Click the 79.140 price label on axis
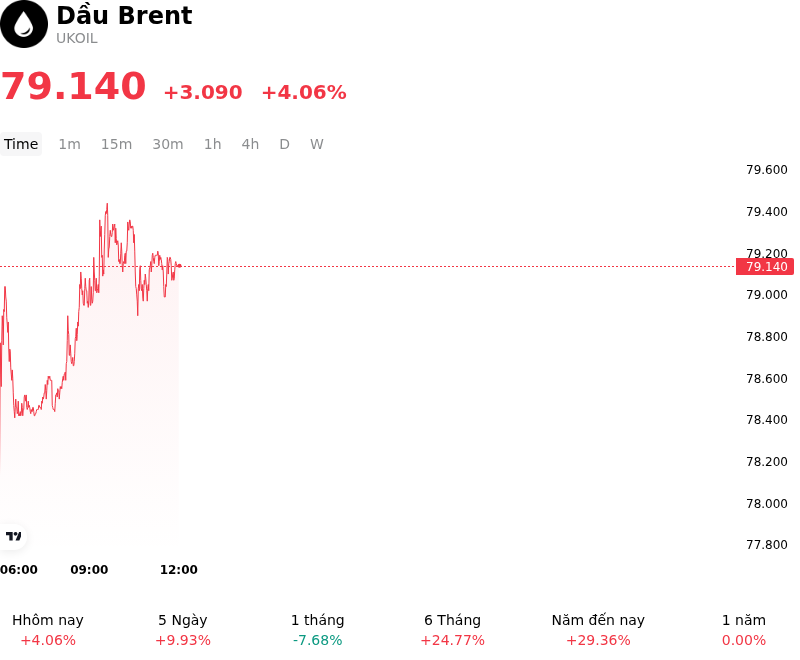The image size is (800, 660). [765, 266]
